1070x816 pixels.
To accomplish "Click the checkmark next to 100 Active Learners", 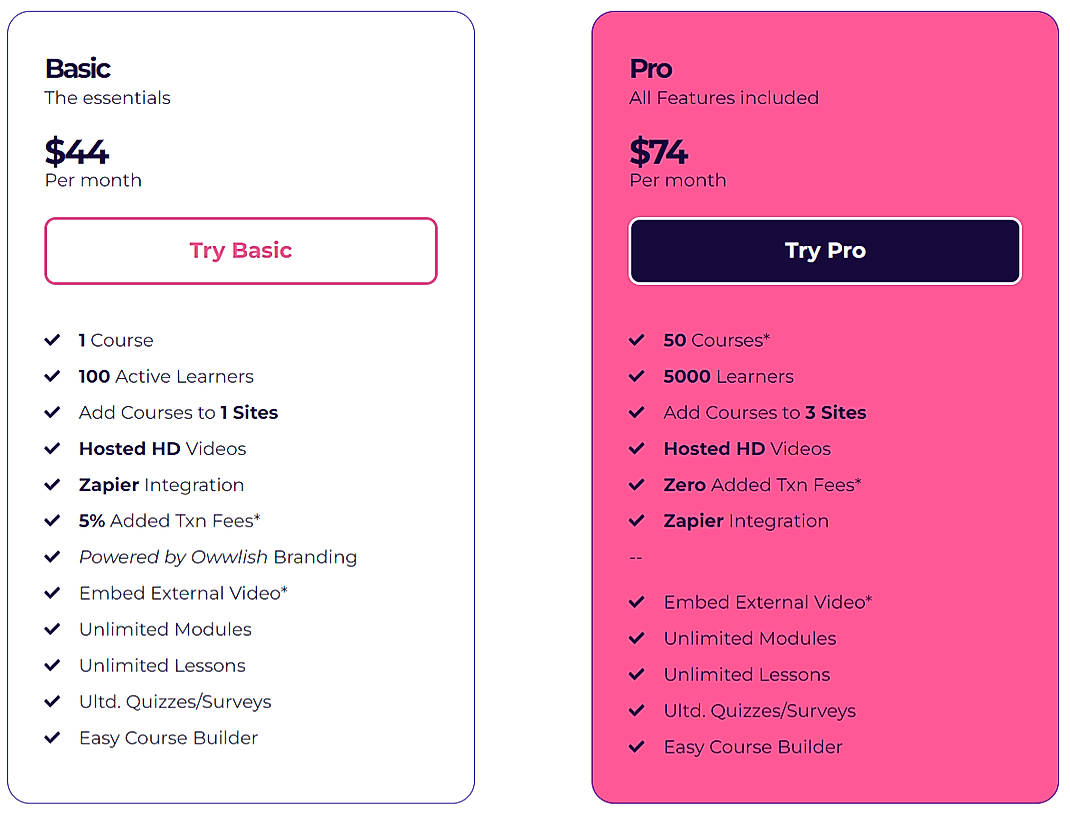I will 54,376.
